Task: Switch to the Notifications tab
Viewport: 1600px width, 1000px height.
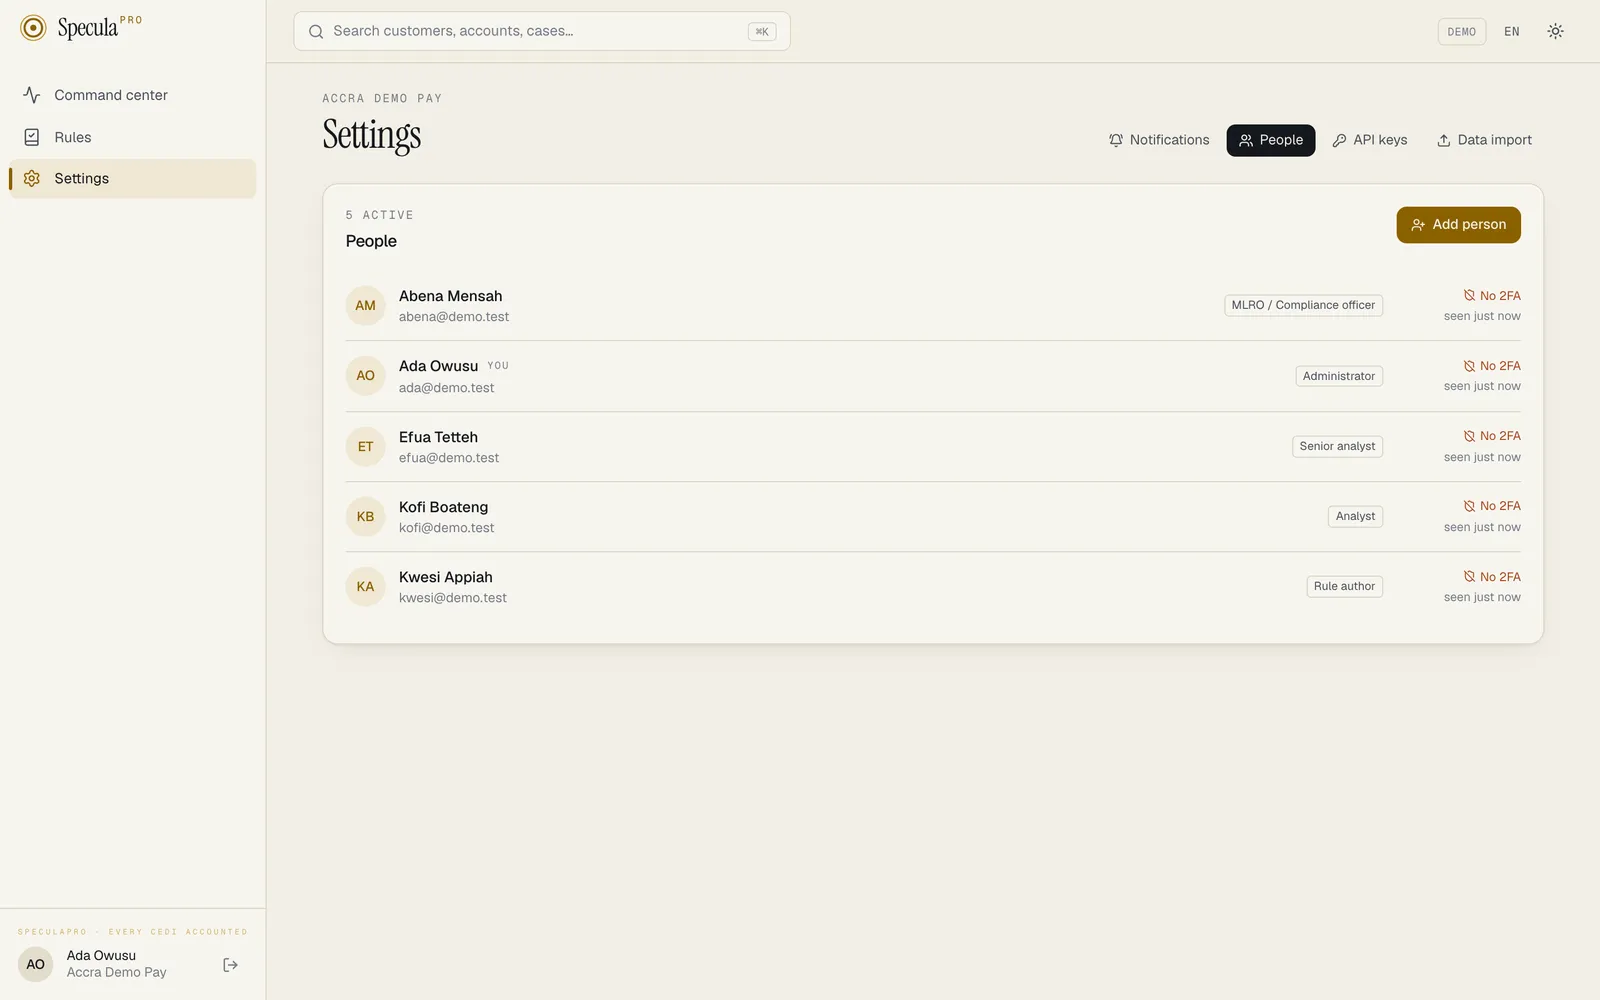Action: click(x=1159, y=140)
